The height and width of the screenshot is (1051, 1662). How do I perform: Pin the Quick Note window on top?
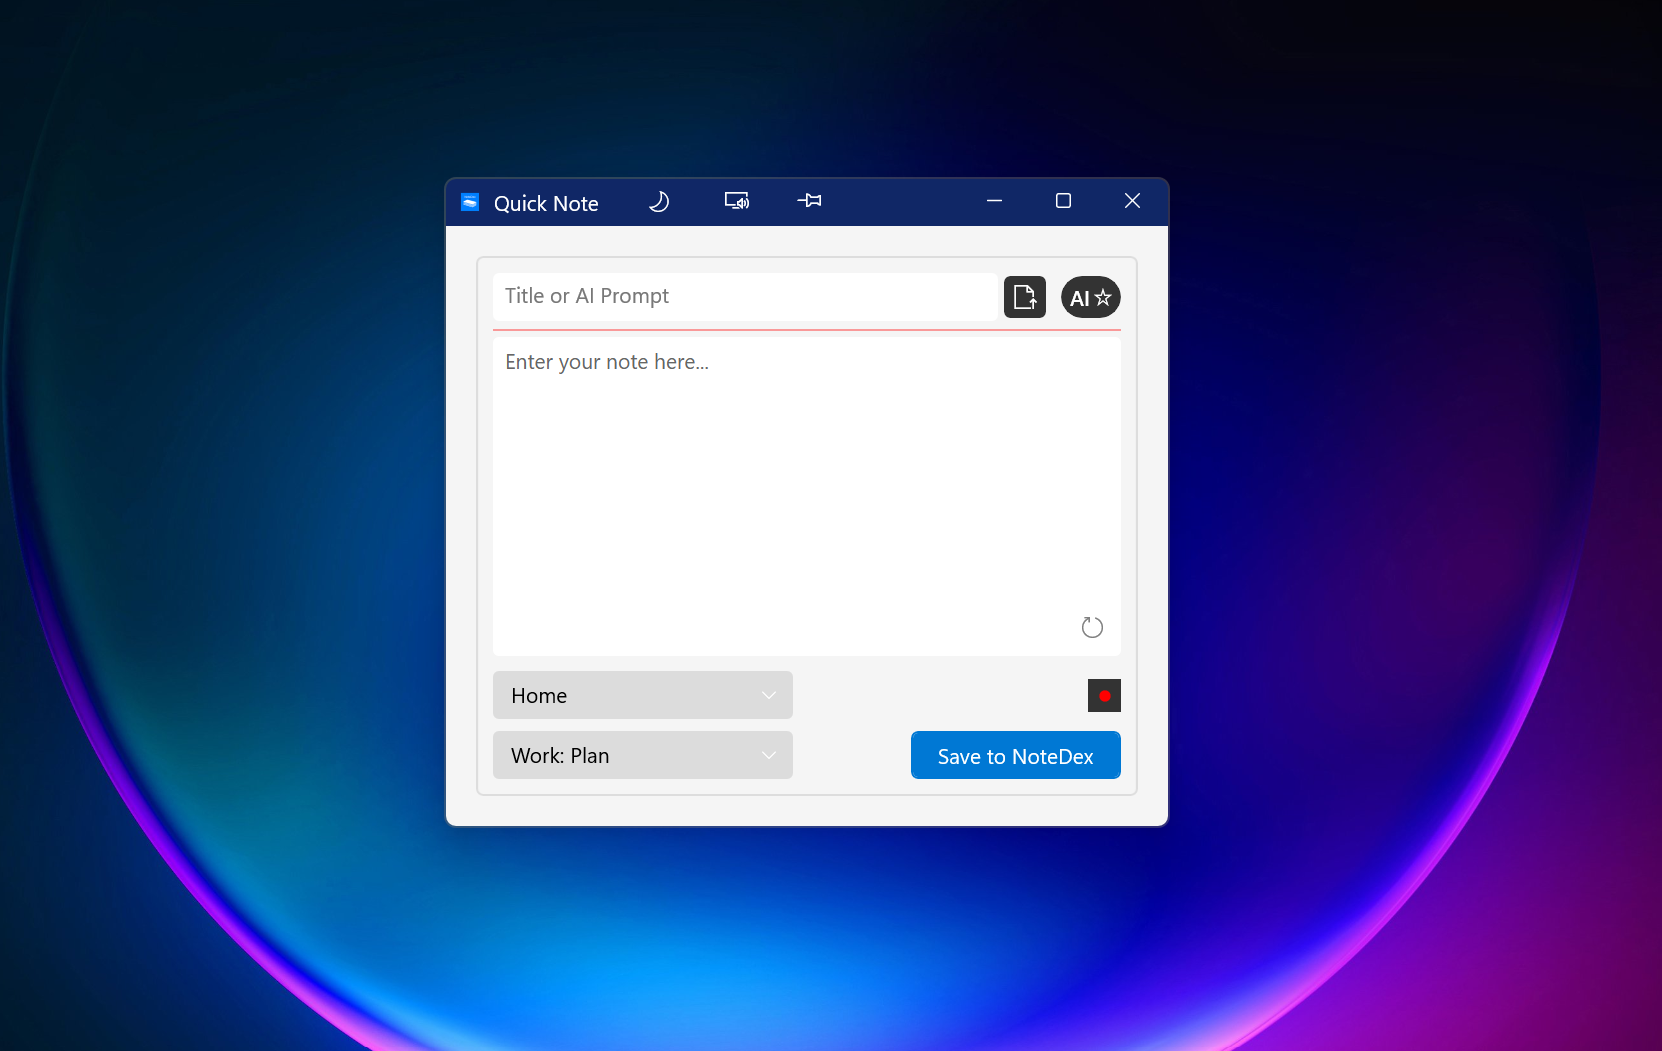click(x=809, y=201)
